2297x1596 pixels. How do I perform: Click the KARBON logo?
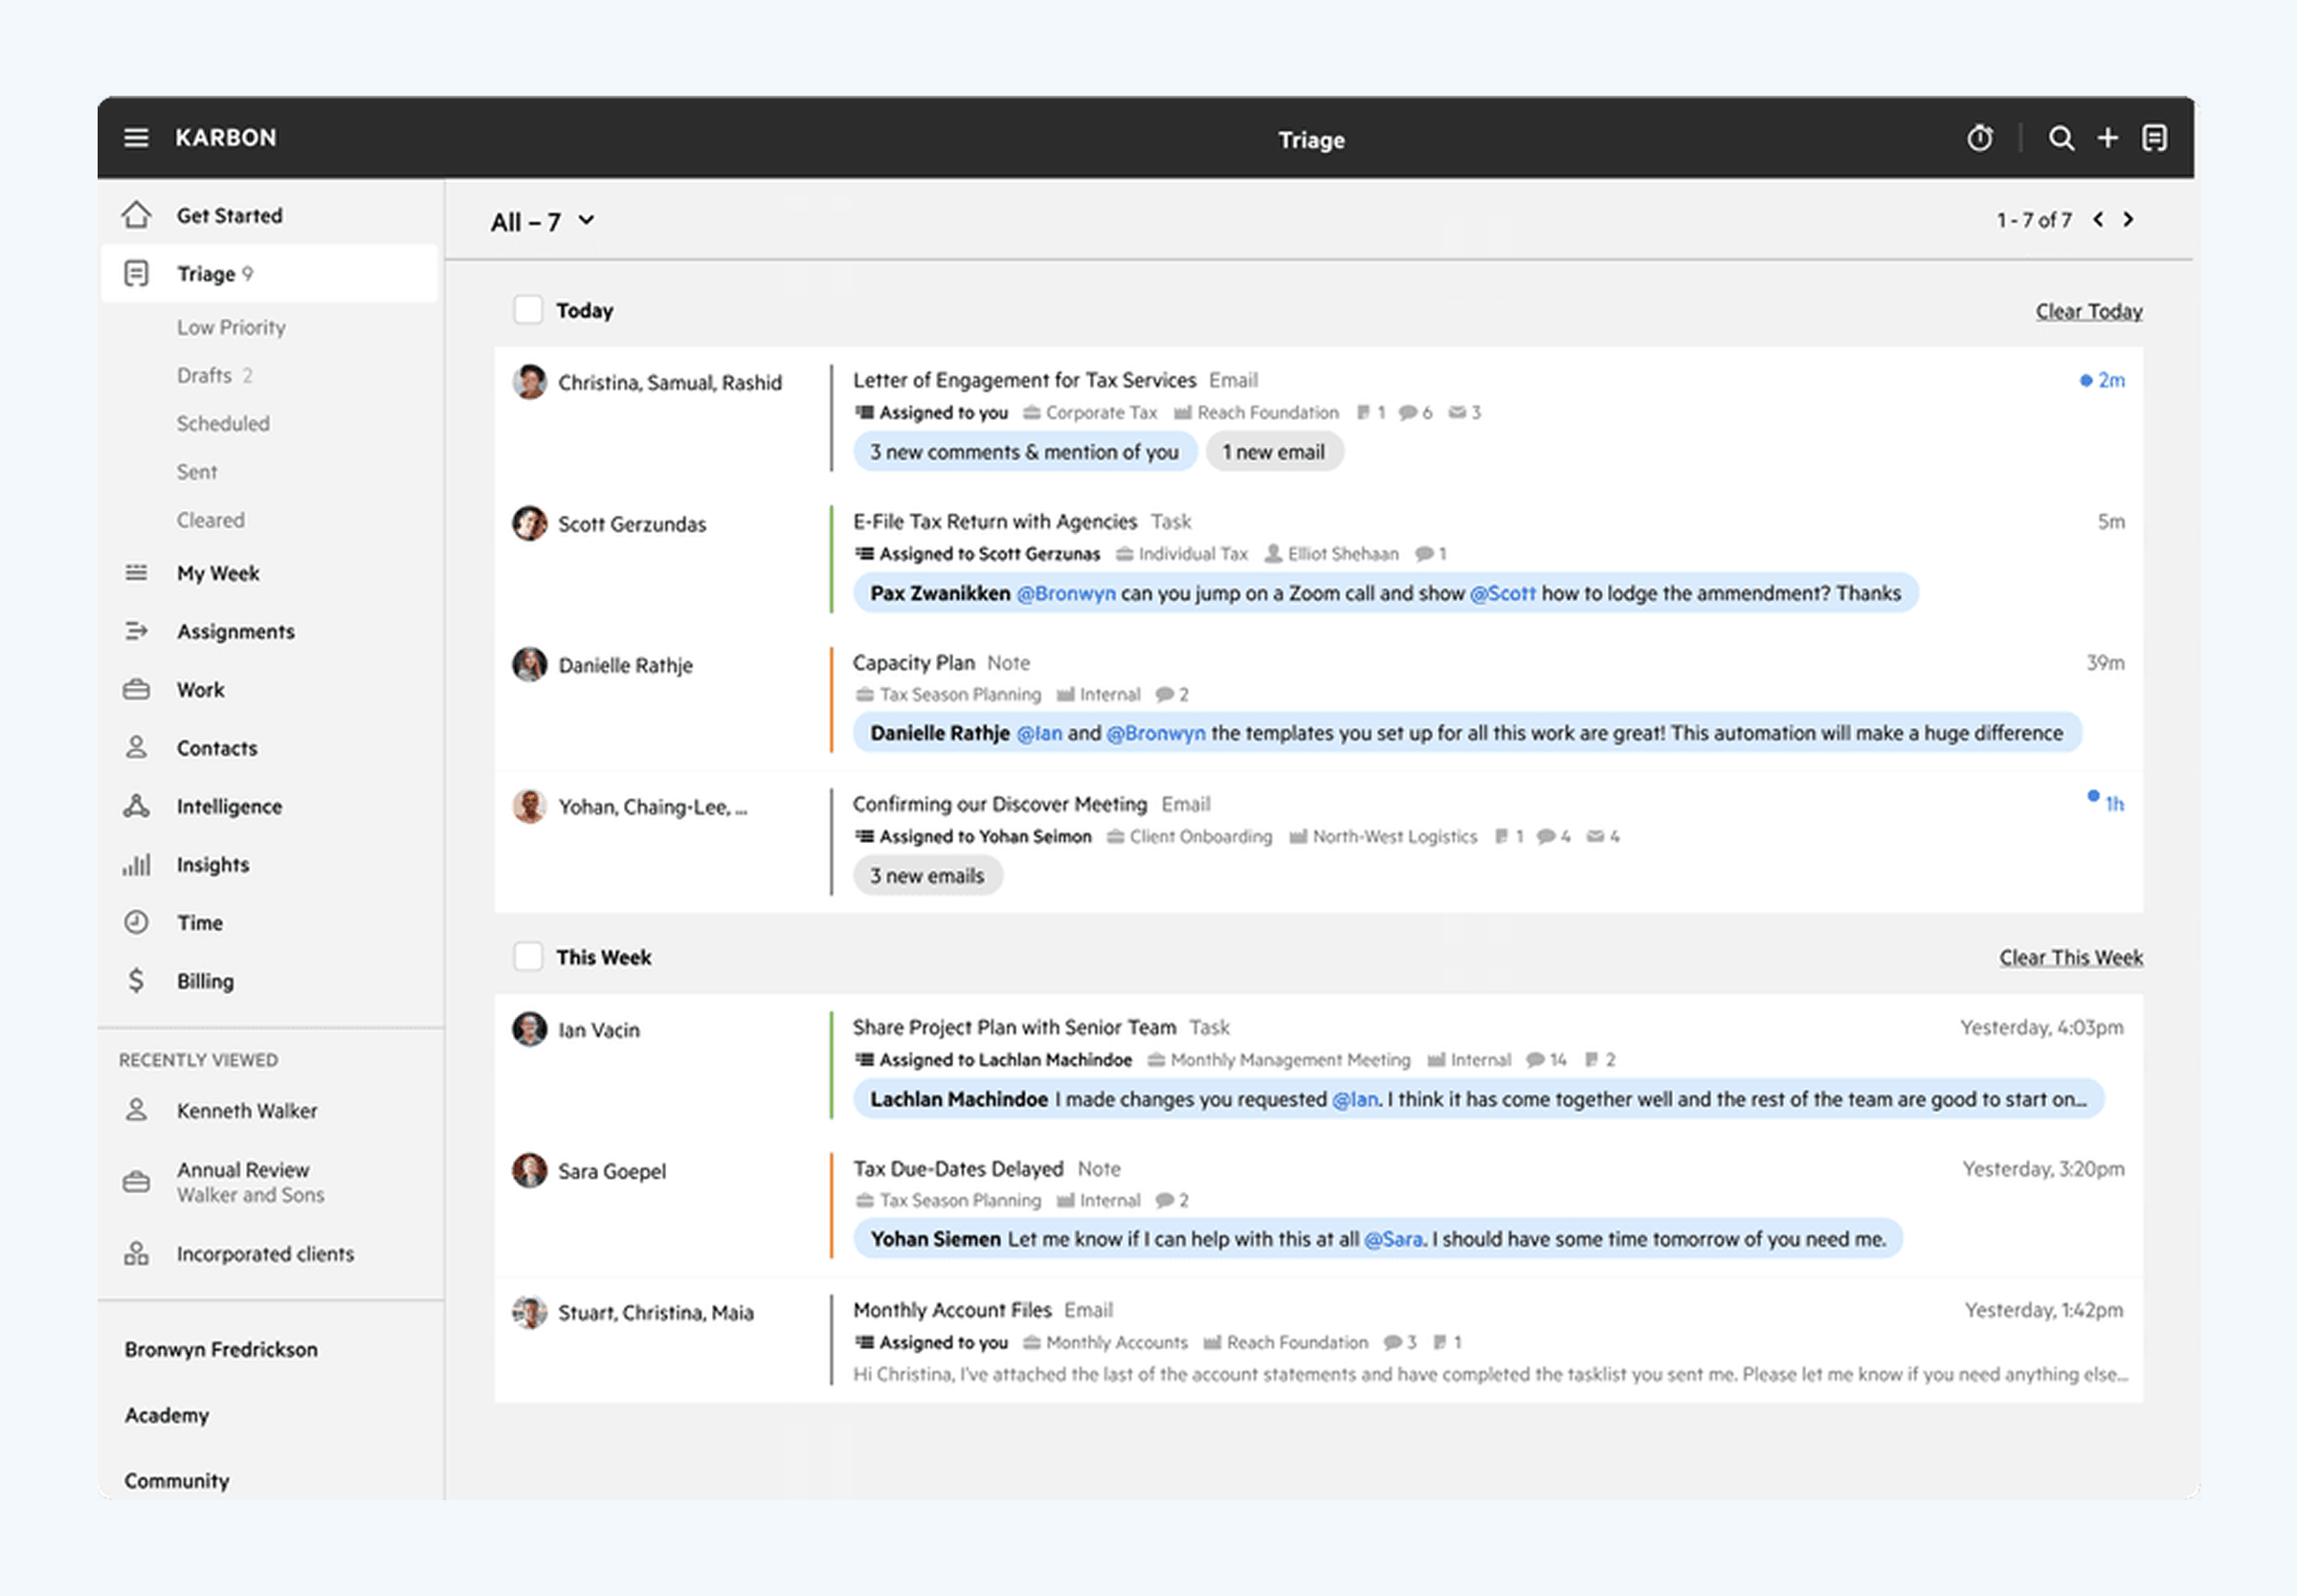[x=226, y=137]
